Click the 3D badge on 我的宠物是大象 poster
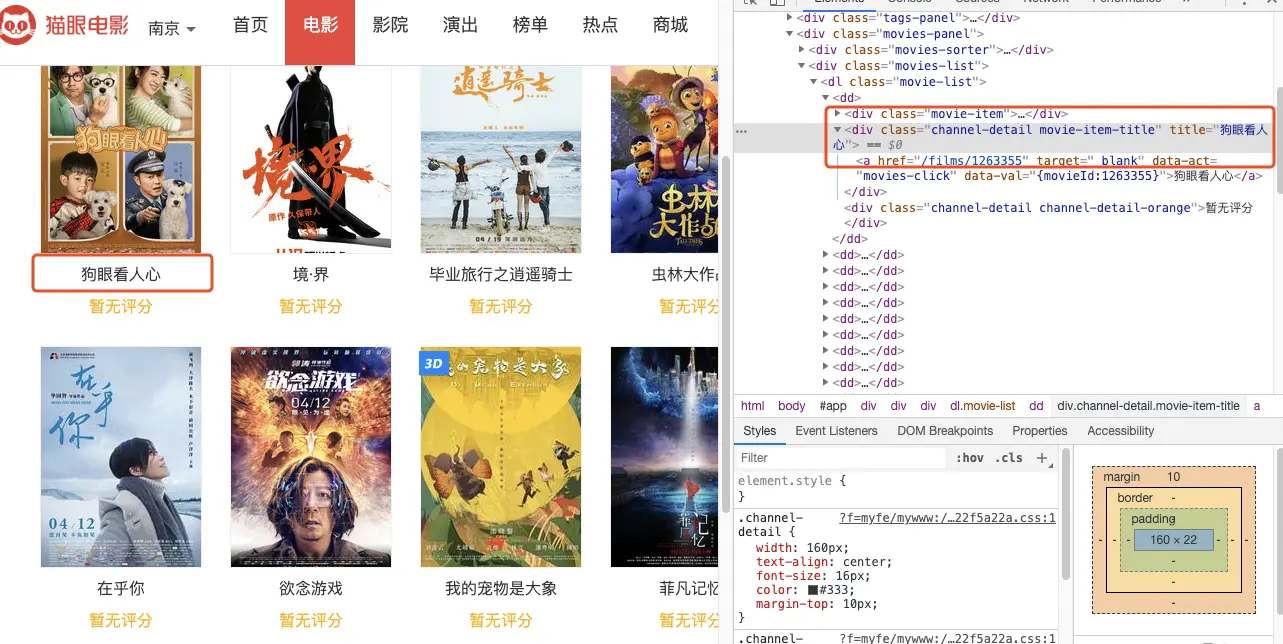This screenshot has height=644, width=1283. (x=433, y=363)
